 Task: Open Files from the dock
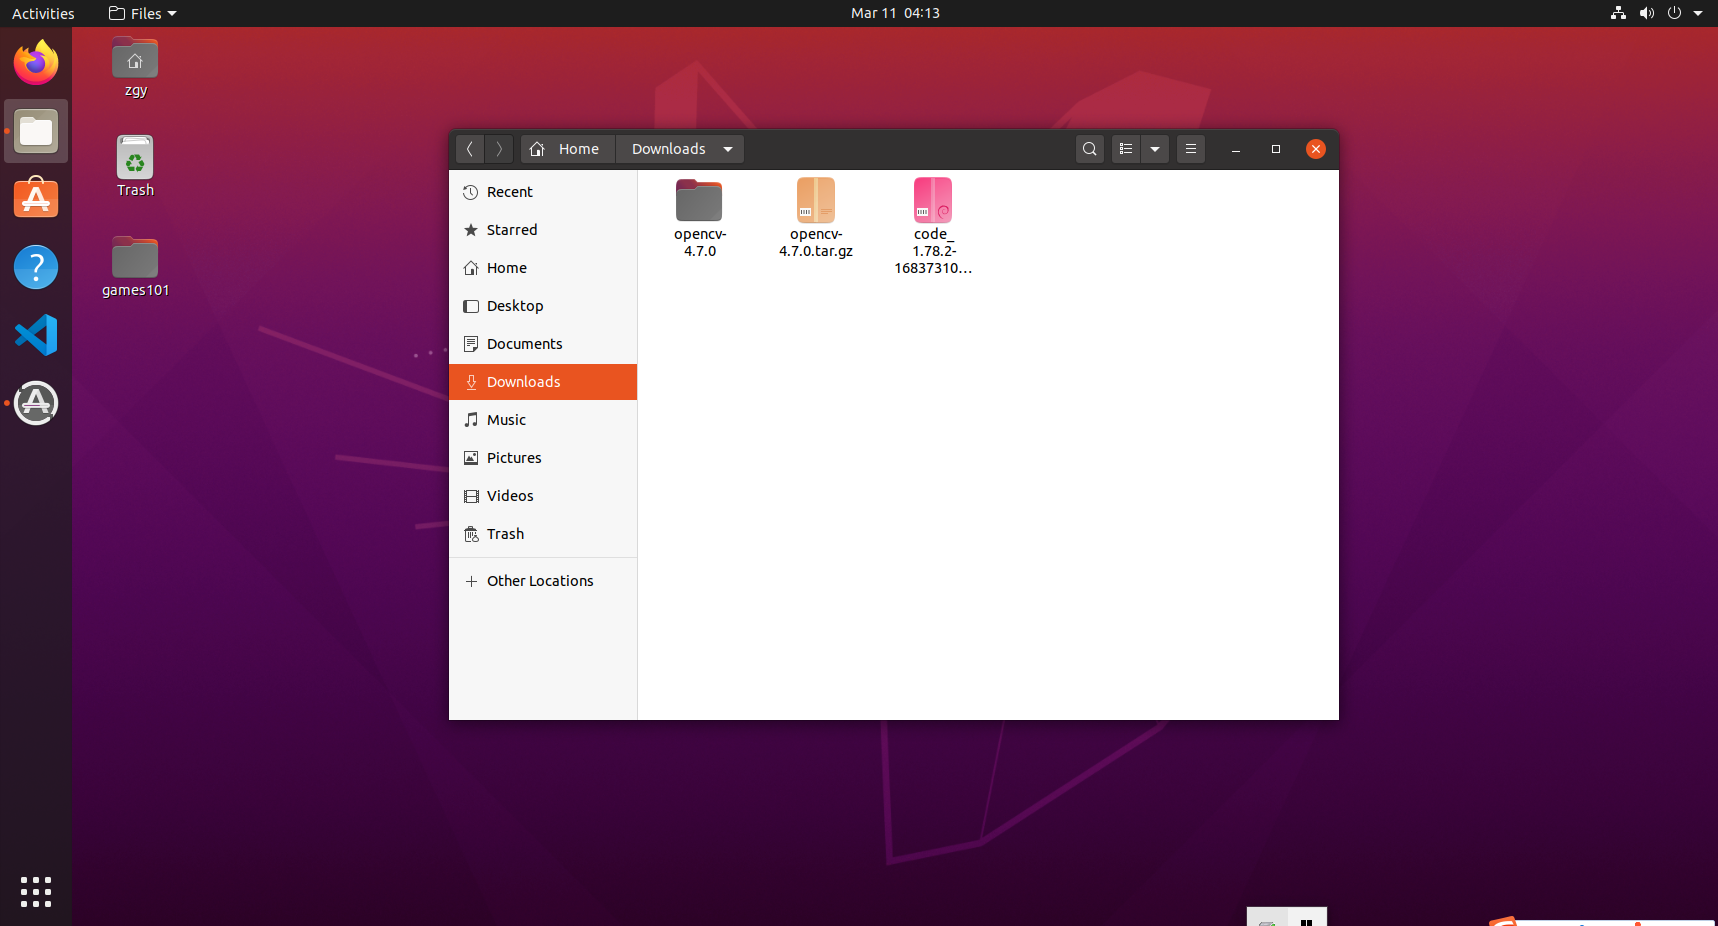coord(36,131)
